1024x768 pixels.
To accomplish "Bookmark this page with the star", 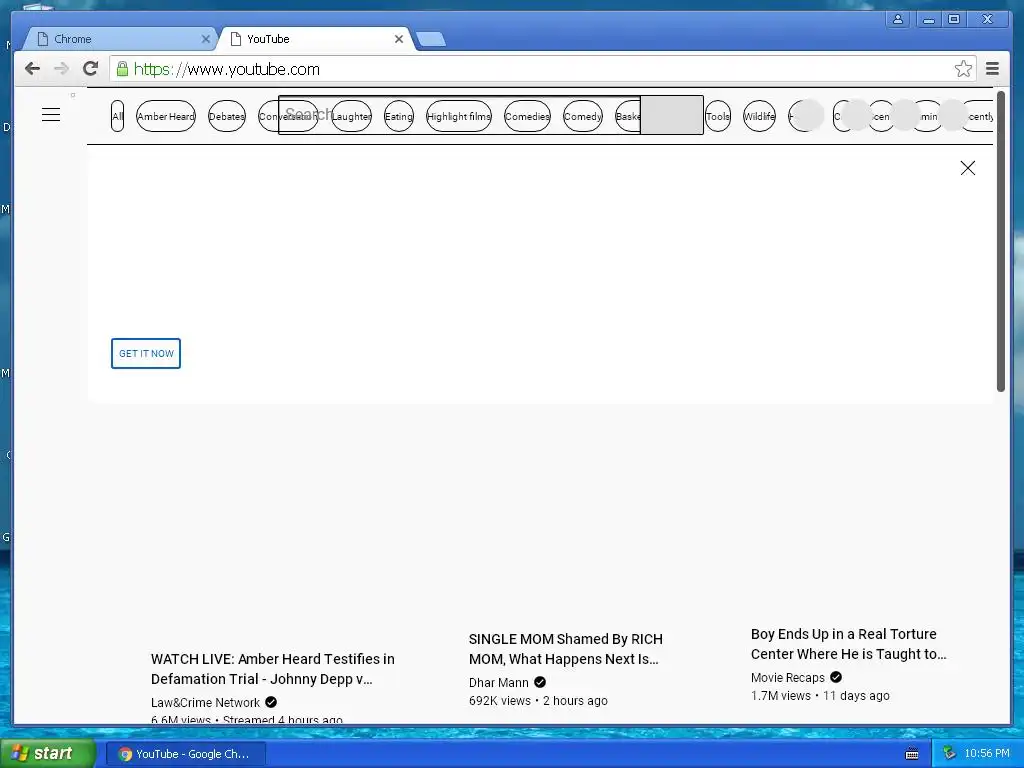I will click(x=963, y=69).
